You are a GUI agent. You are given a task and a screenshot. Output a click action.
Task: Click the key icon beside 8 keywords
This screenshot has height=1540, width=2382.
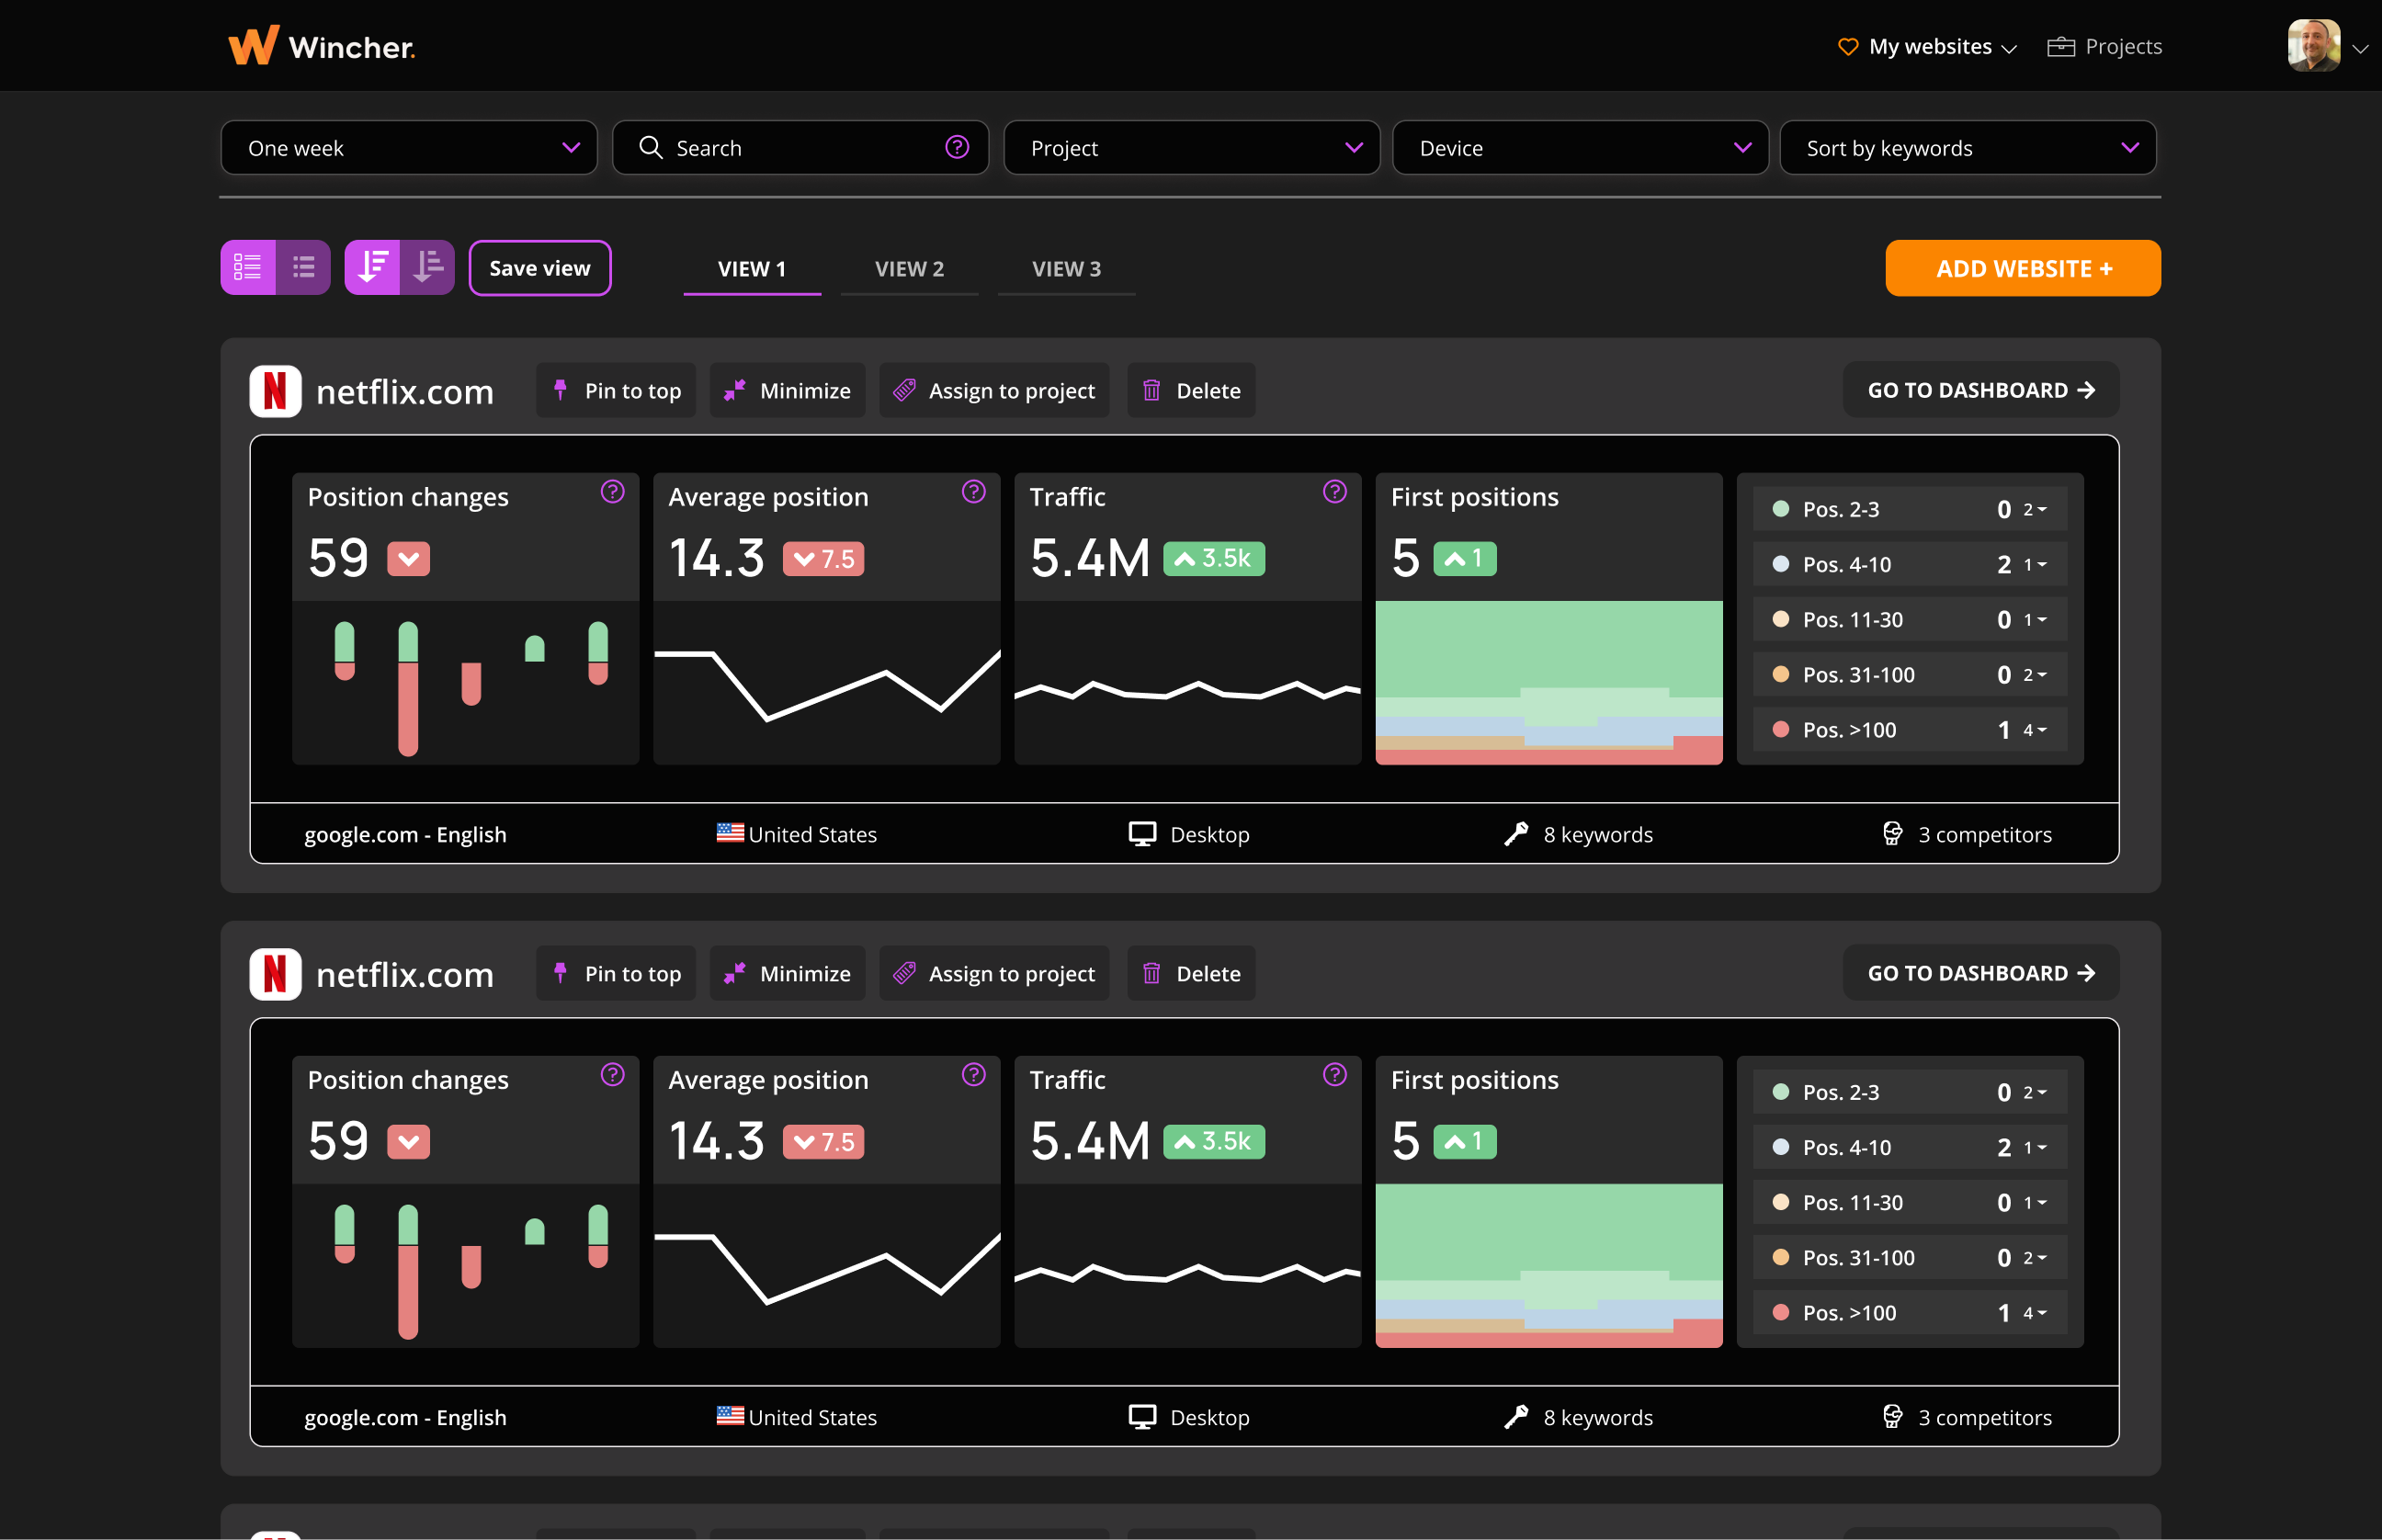coord(1517,833)
